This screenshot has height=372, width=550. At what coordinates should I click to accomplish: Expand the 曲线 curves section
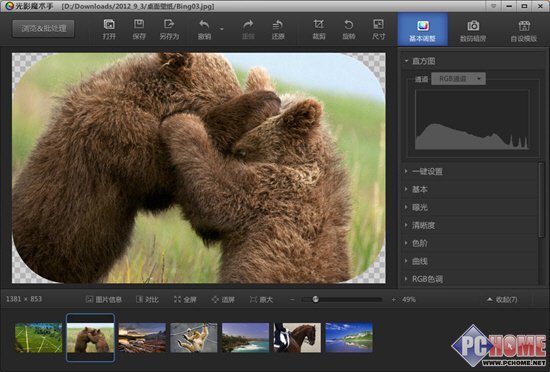click(470, 261)
